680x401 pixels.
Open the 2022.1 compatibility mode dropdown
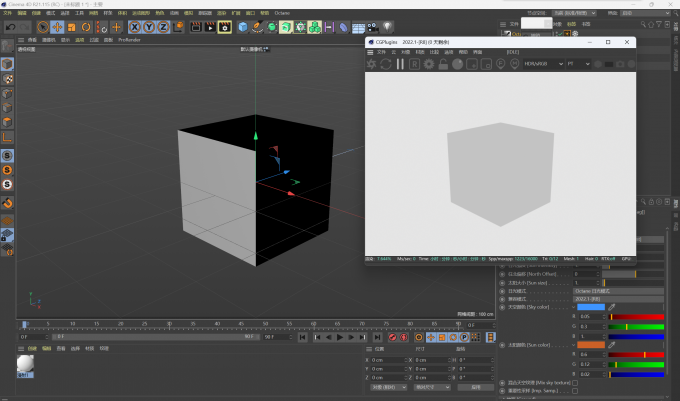(618, 299)
